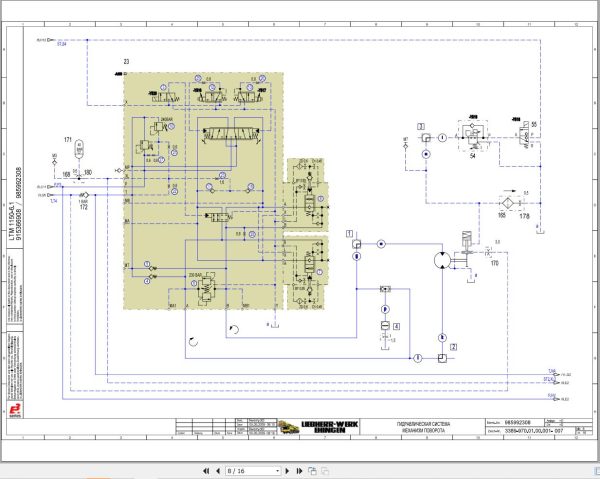Click boxed reference number 2

pos(453,347)
